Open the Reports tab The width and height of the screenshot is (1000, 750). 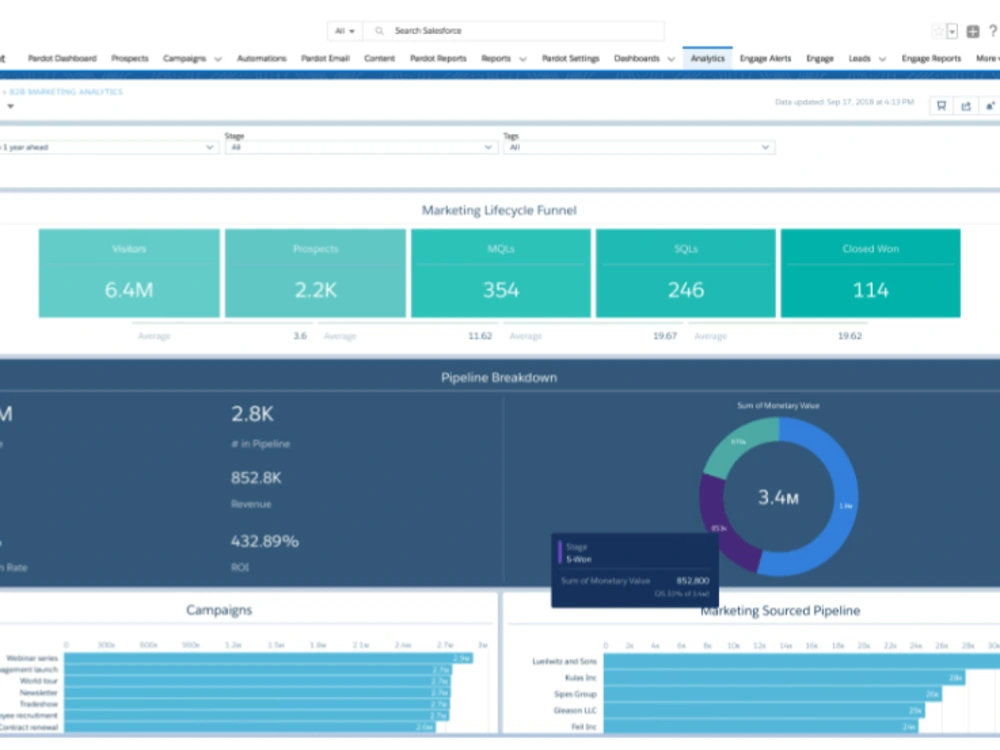pyautogui.click(x=496, y=58)
